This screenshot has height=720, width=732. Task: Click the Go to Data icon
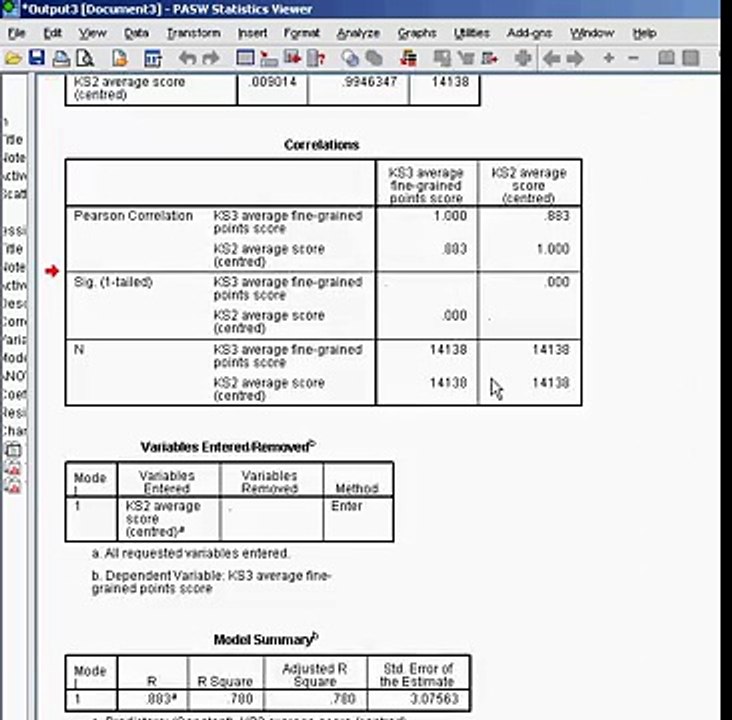coord(245,58)
